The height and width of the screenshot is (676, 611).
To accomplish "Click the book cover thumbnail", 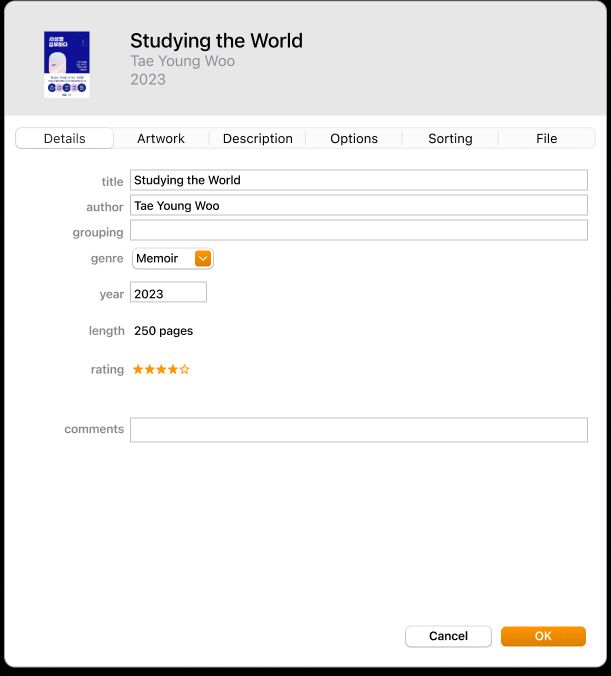I will click(67, 64).
